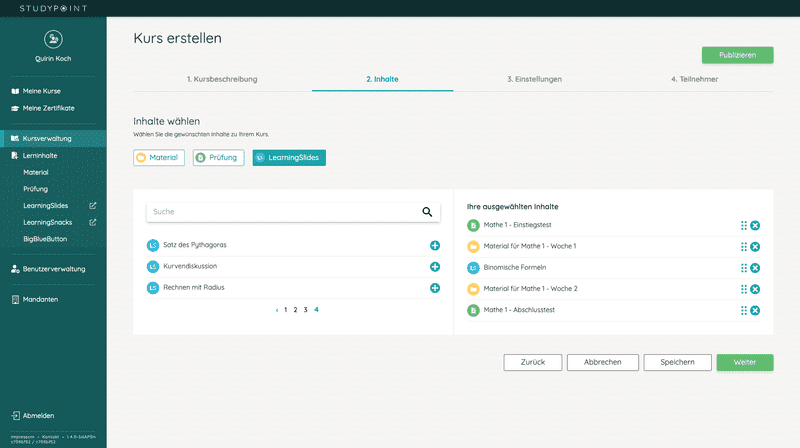Remove Mathe 1 - Einstiegstest from selection
The image size is (800, 448).
[x=755, y=226]
